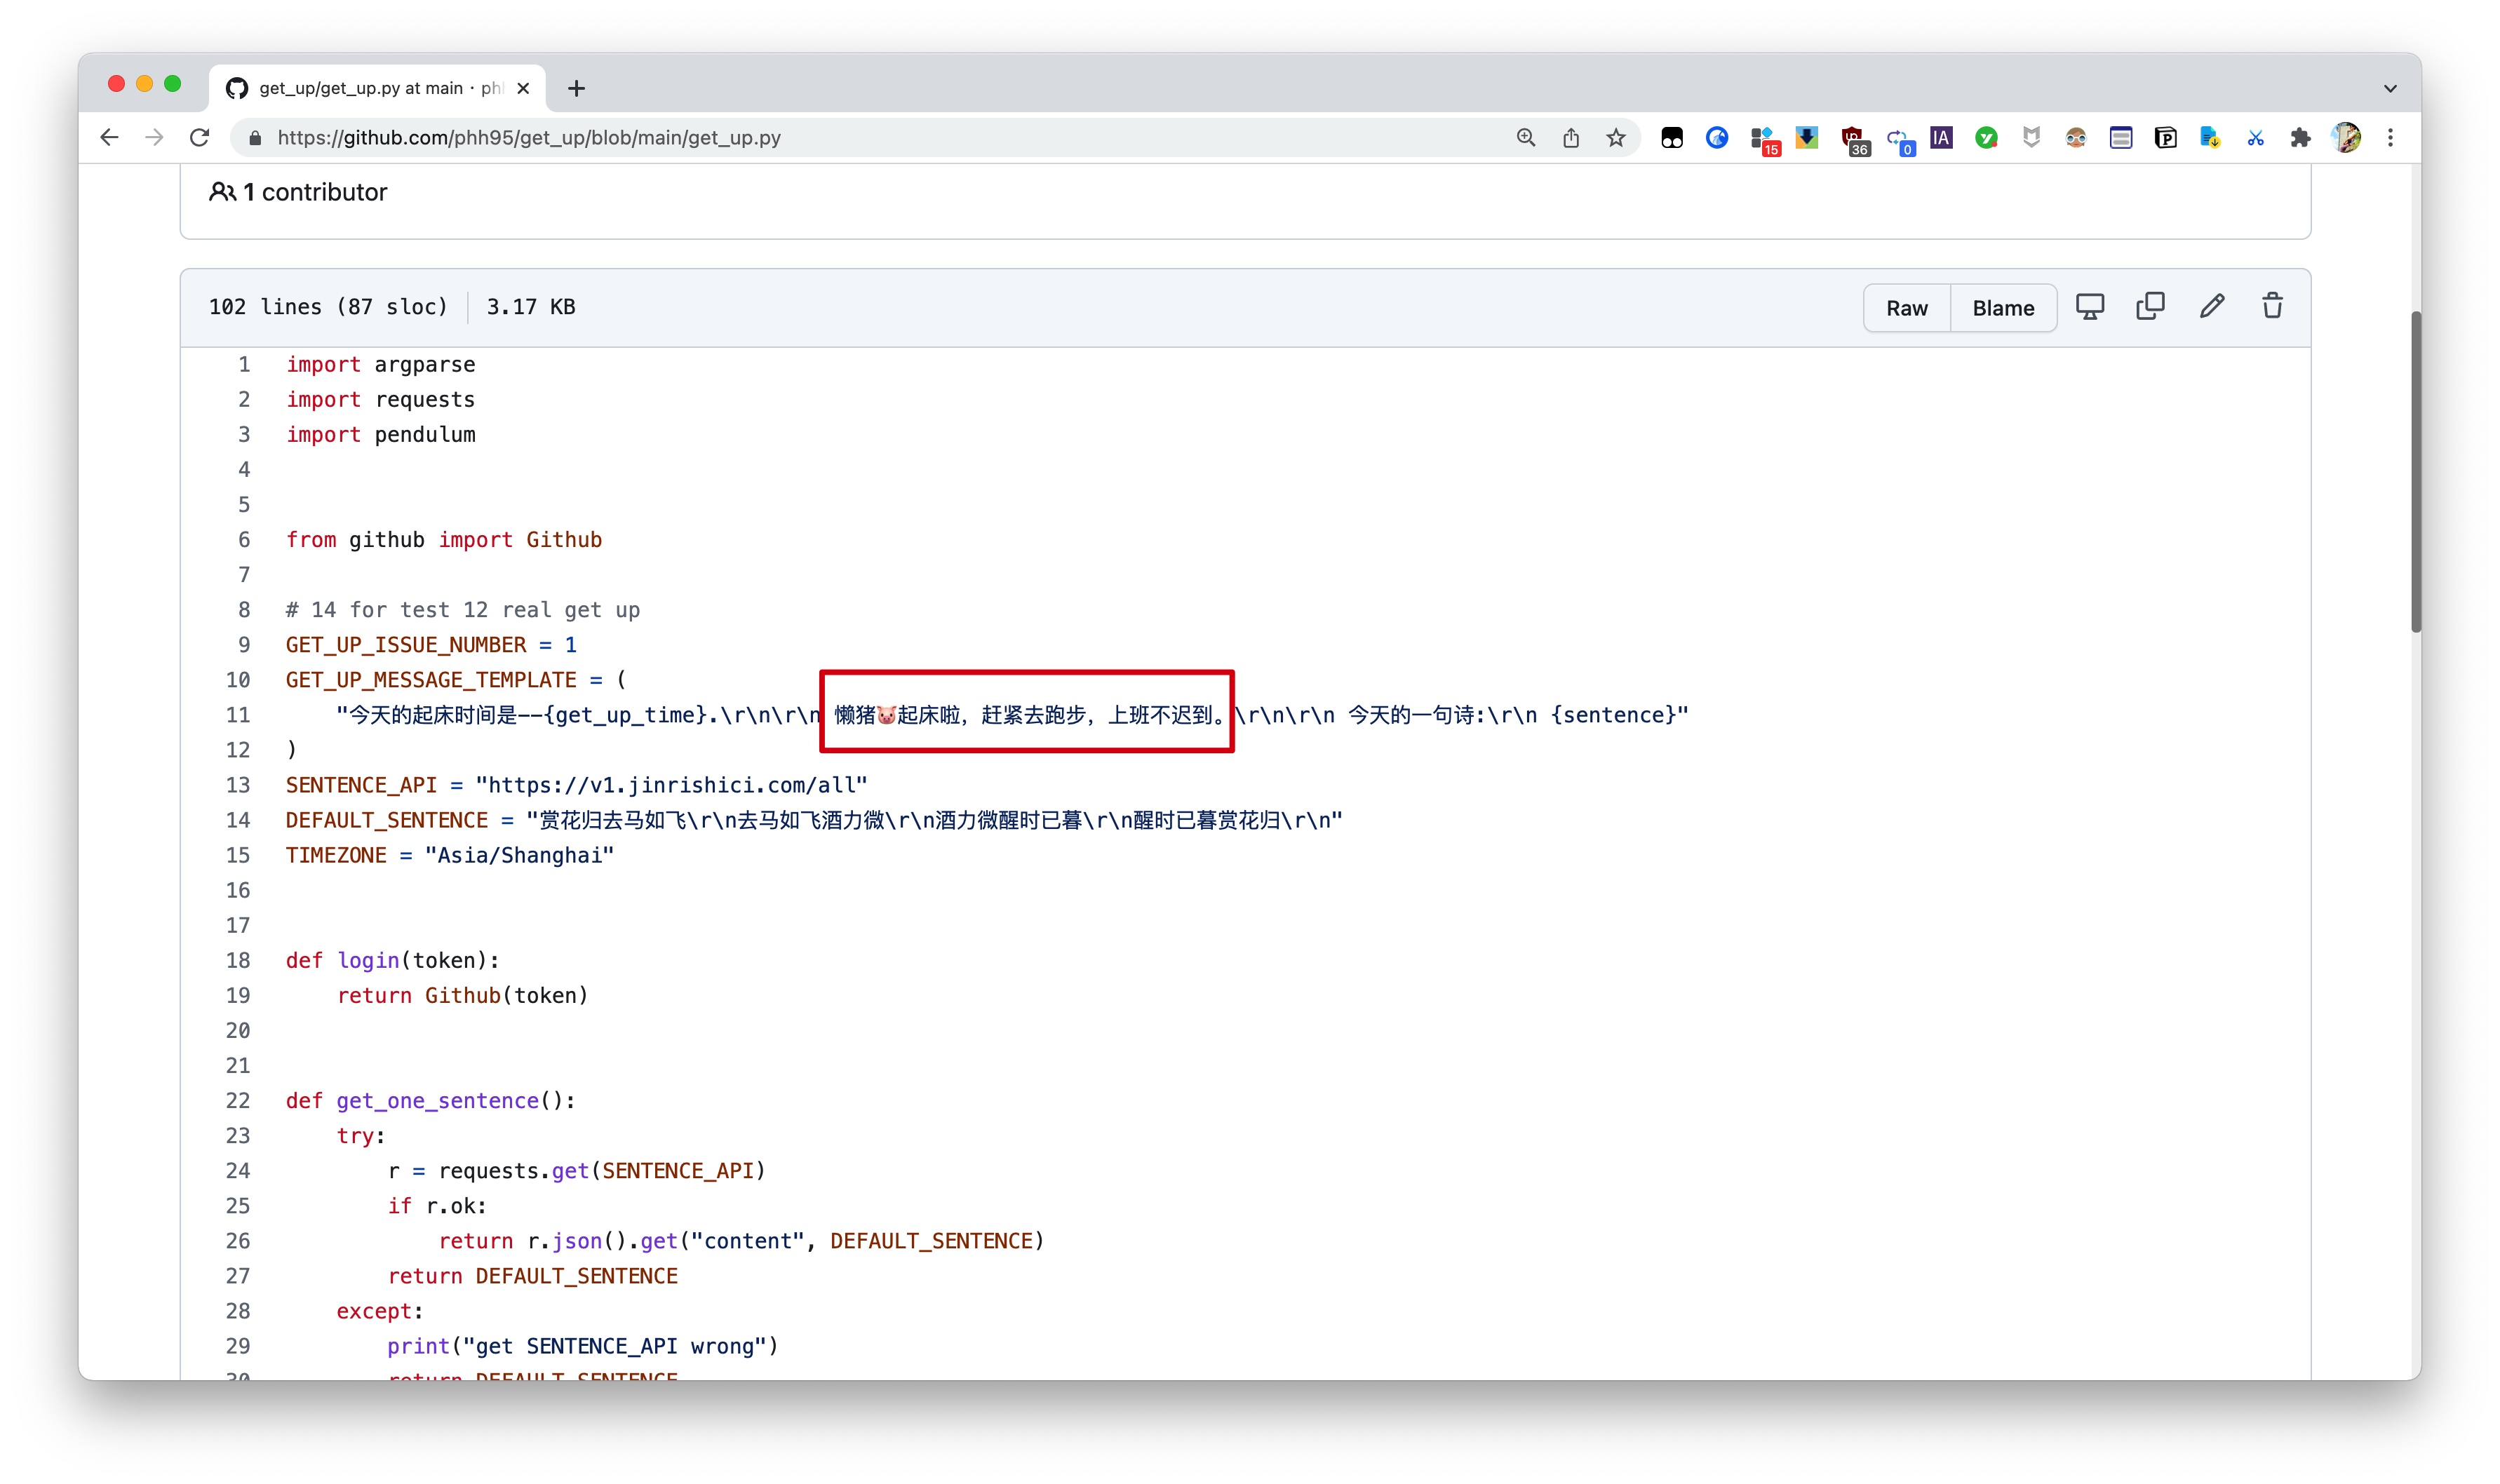Open Chrome three-dot menu

[2390, 138]
